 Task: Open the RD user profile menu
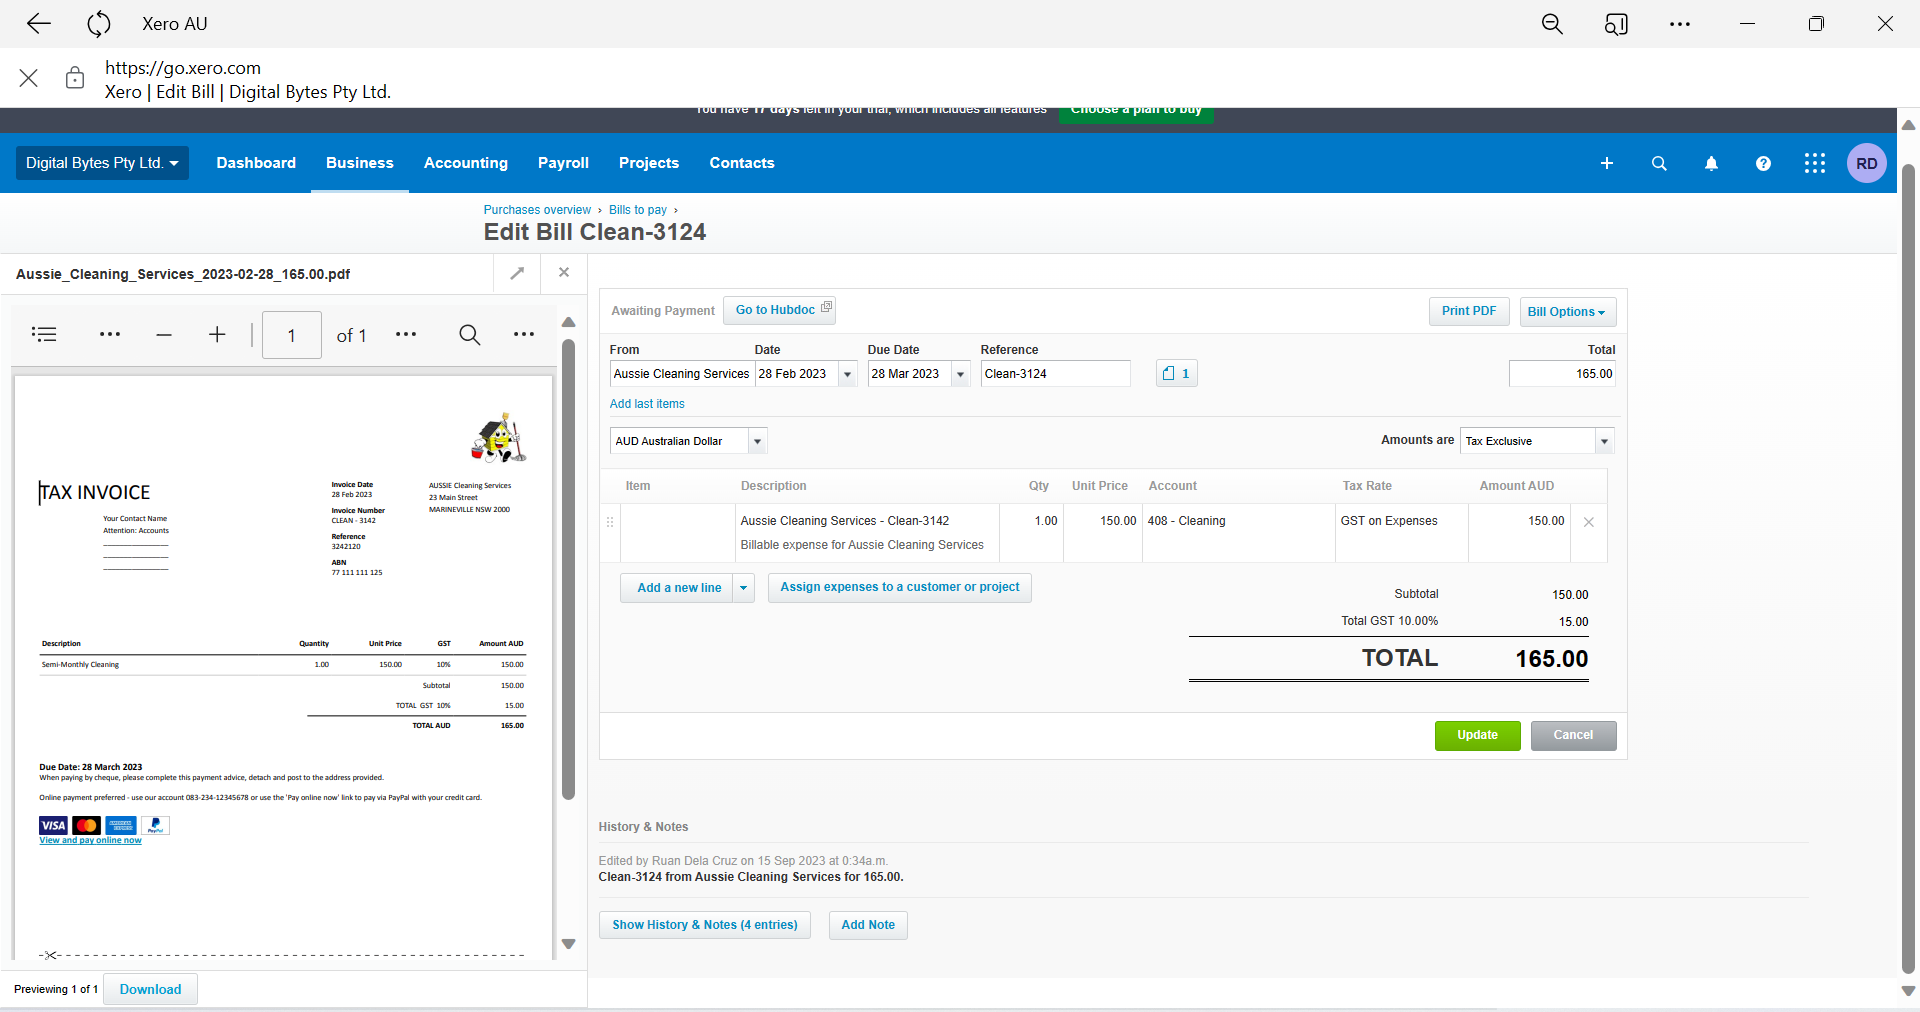tap(1867, 163)
